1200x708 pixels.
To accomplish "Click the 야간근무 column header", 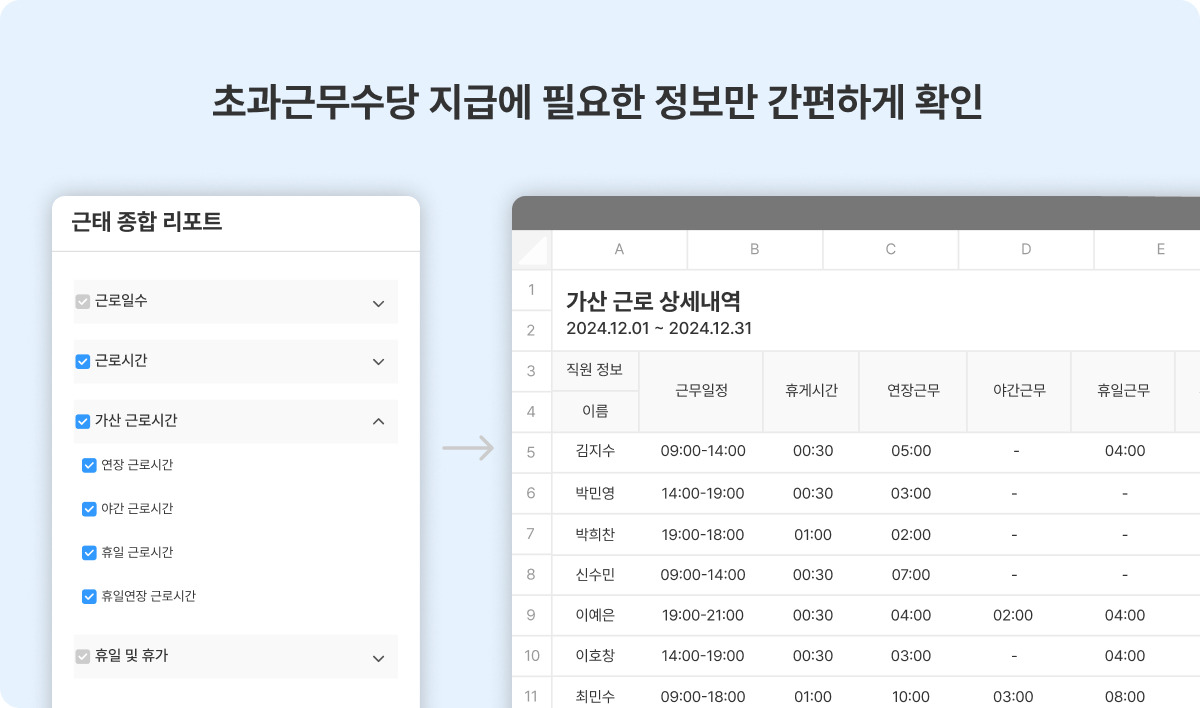I will pos(1019,391).
